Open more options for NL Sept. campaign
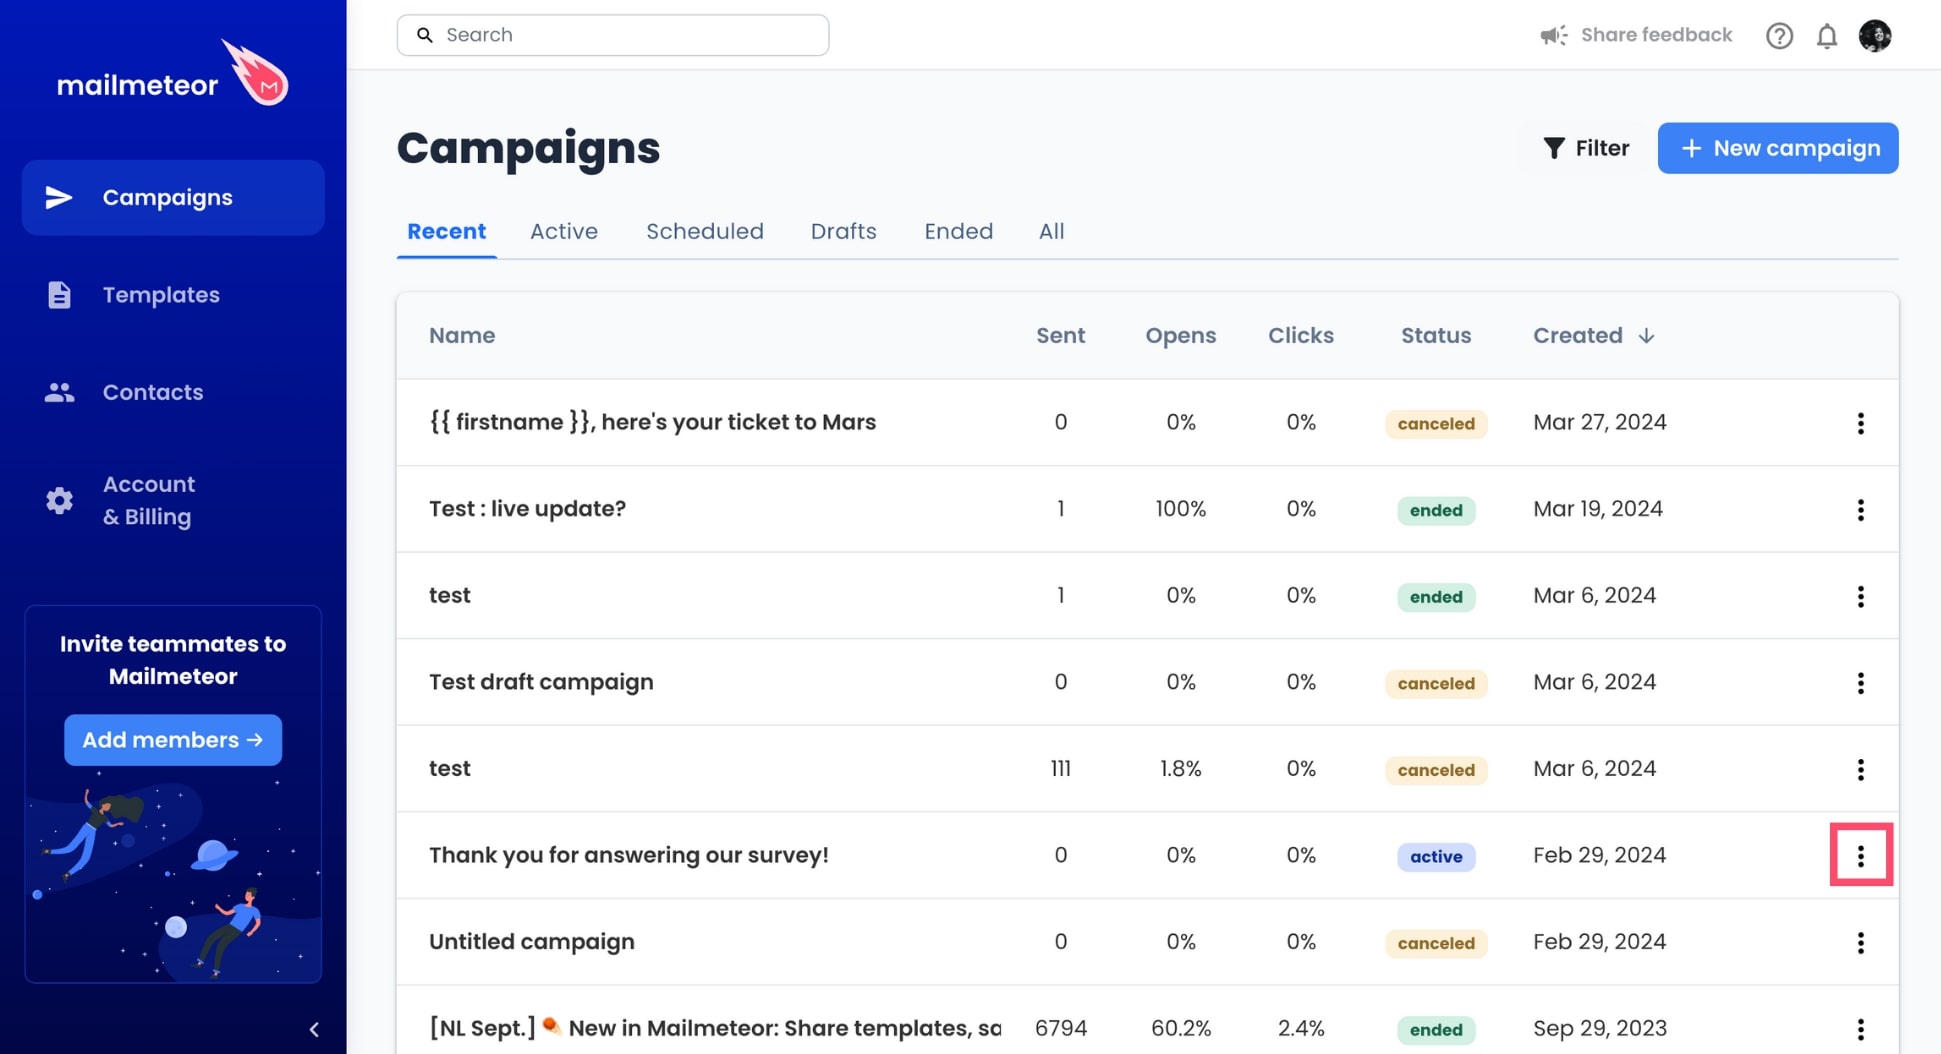 1861,1029
